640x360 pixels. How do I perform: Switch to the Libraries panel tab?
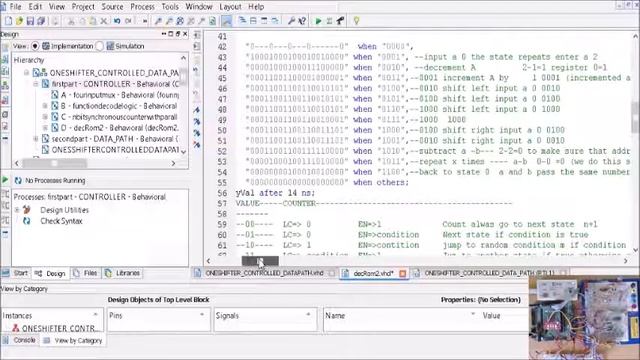click(123, 273)
